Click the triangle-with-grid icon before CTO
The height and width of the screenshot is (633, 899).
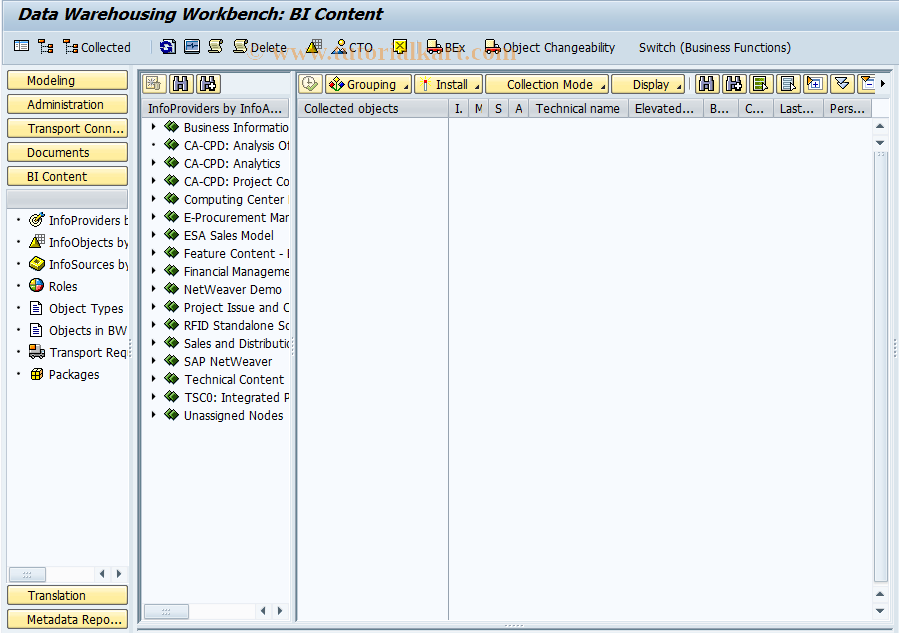tap(314, 47)
